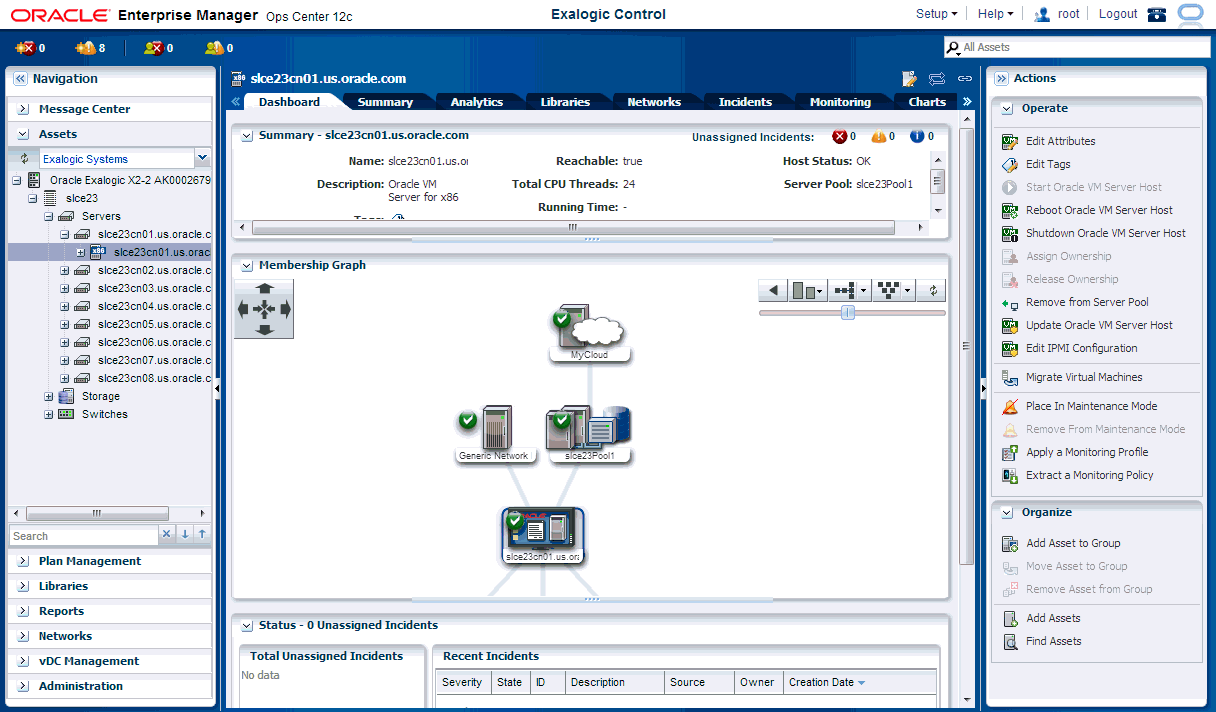Open the Monitoring tab
The height and width of the screenshot is (712, 1216).
(840, 102)
